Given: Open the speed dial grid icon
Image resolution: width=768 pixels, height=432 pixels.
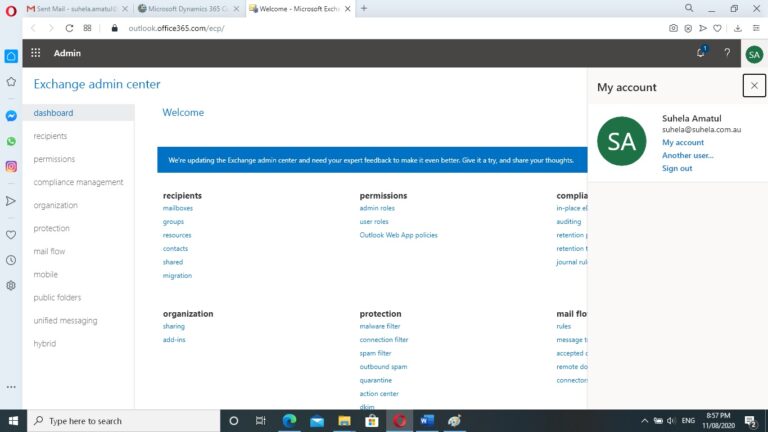Looking at the screenshot, I should (87, 28).
